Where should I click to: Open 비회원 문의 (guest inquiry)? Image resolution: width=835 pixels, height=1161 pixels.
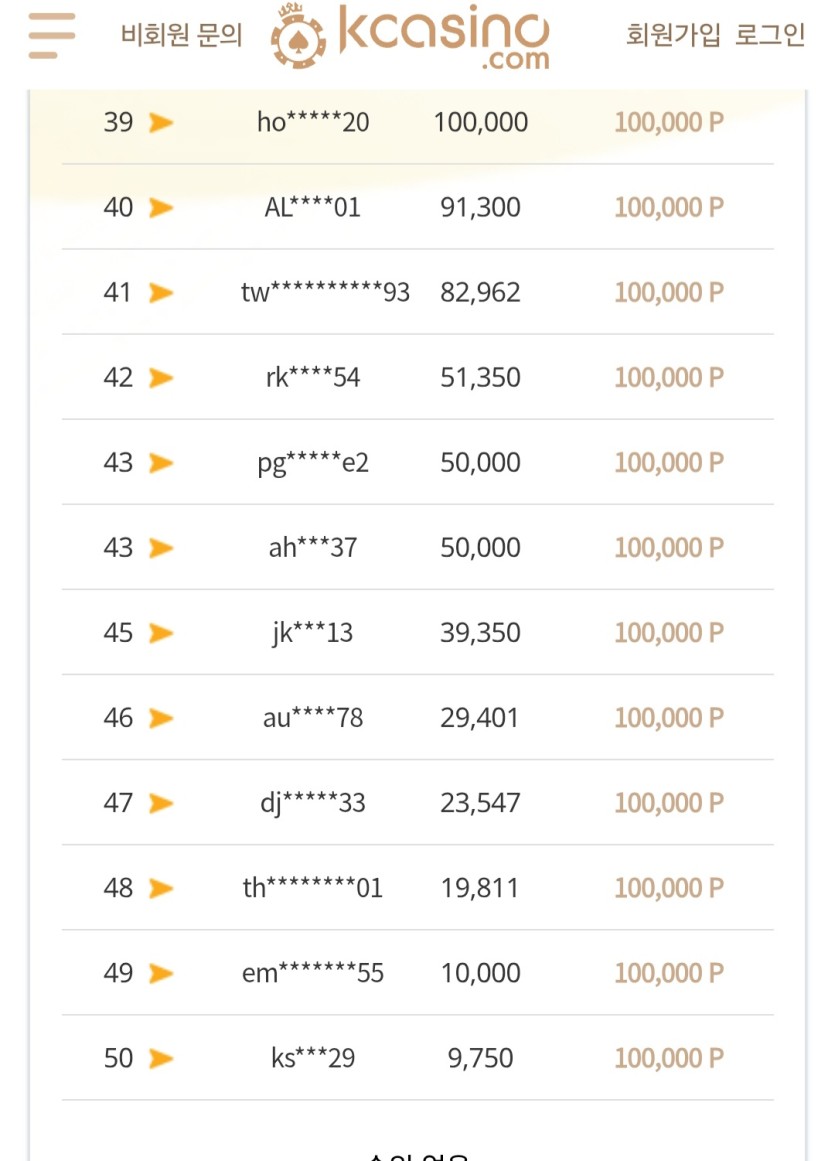(x=181, y=35)
